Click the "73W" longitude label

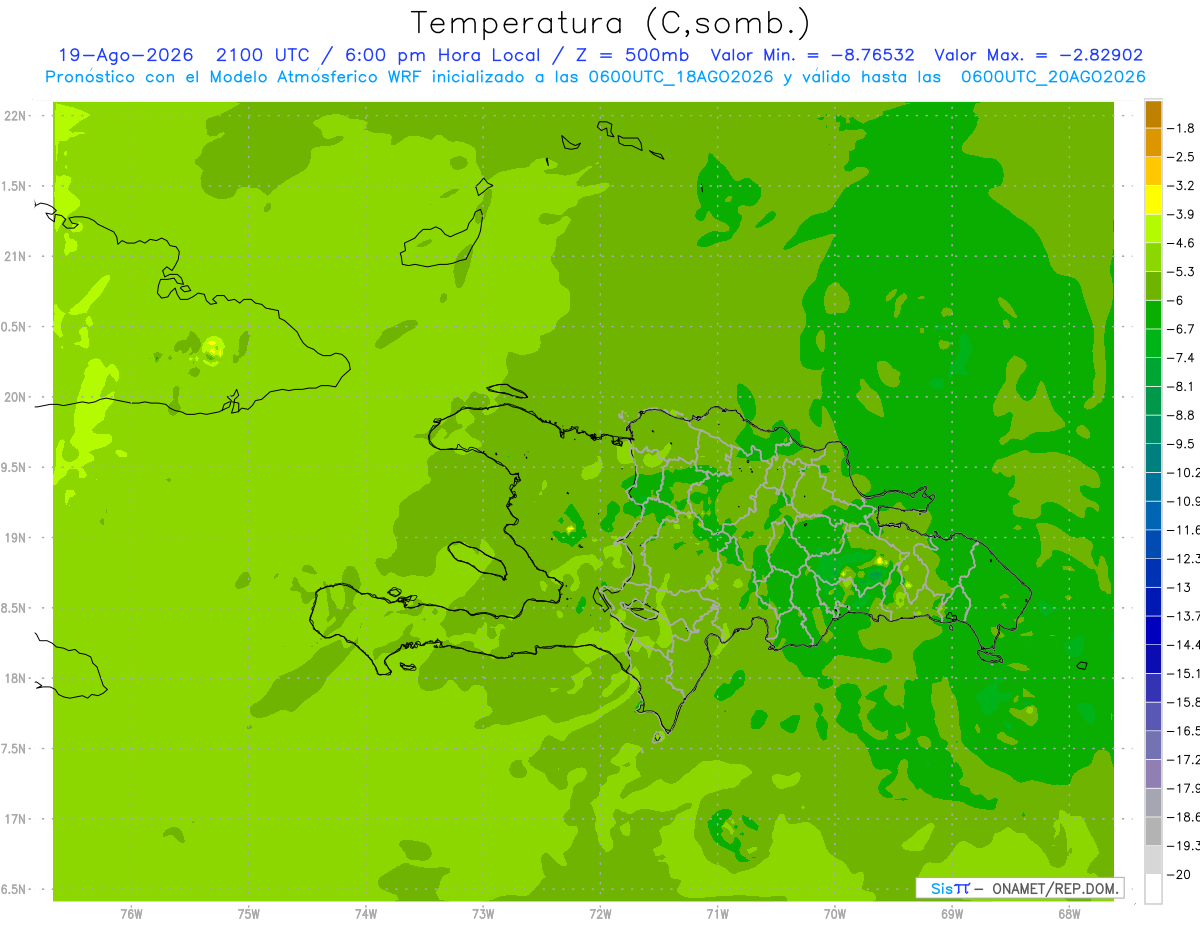pyautogui.click(x=483, y=913)
